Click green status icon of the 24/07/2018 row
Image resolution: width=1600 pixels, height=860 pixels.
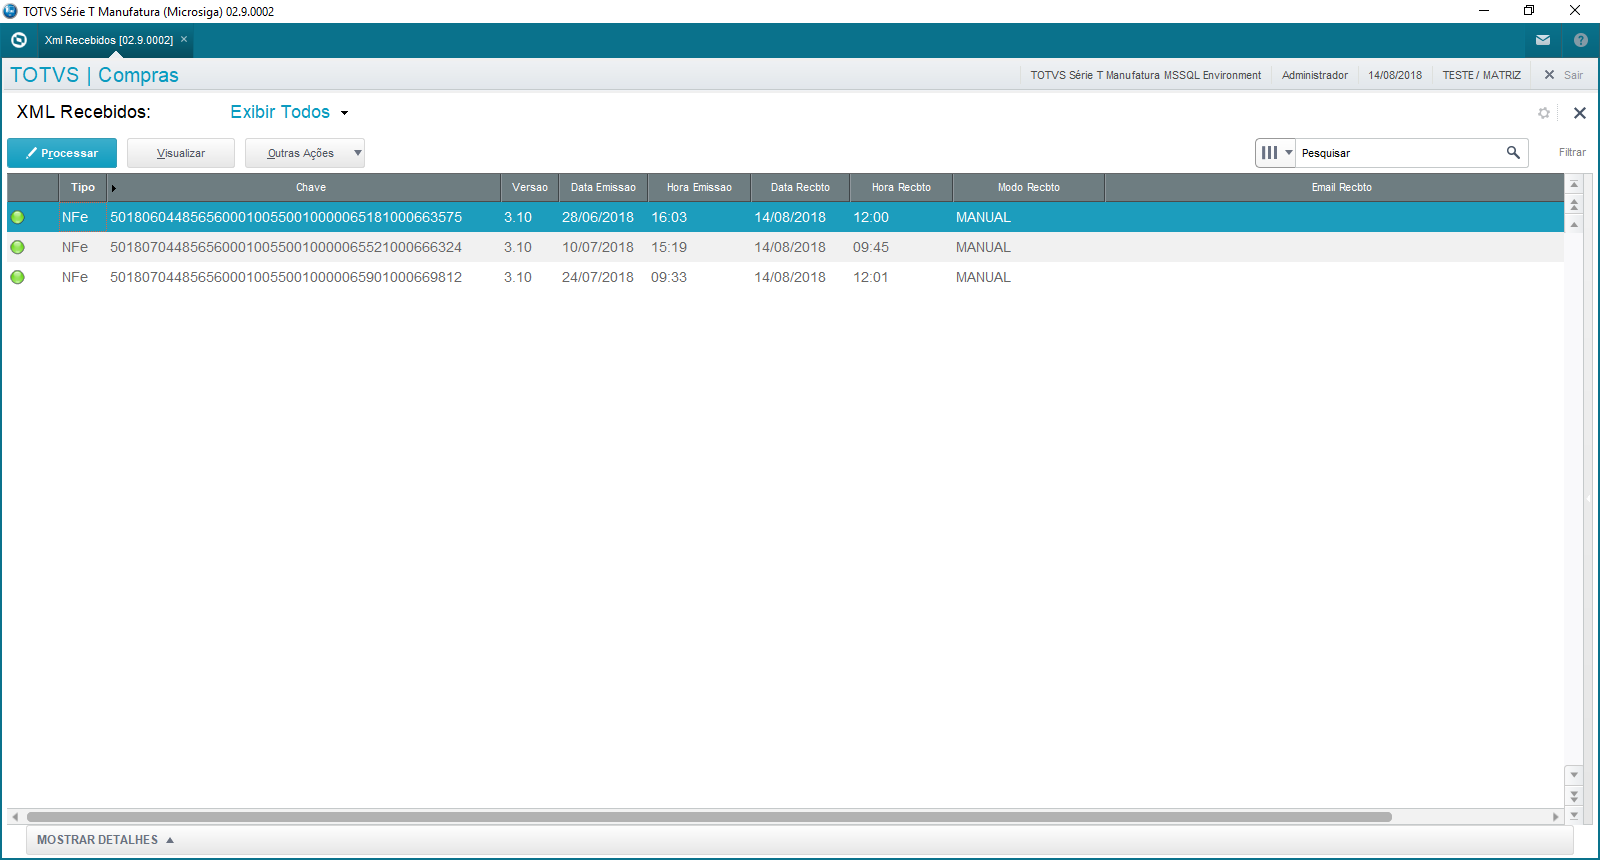(17, 277)
